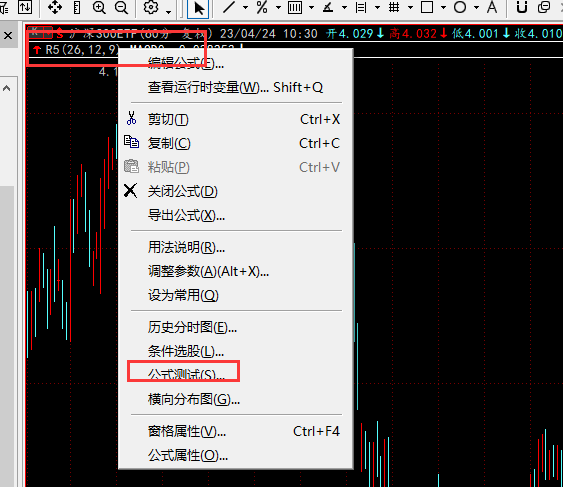This screenshot has width=563, height=487.
Task: Click the 开4.029 open price value
Action: coord(350,34)
